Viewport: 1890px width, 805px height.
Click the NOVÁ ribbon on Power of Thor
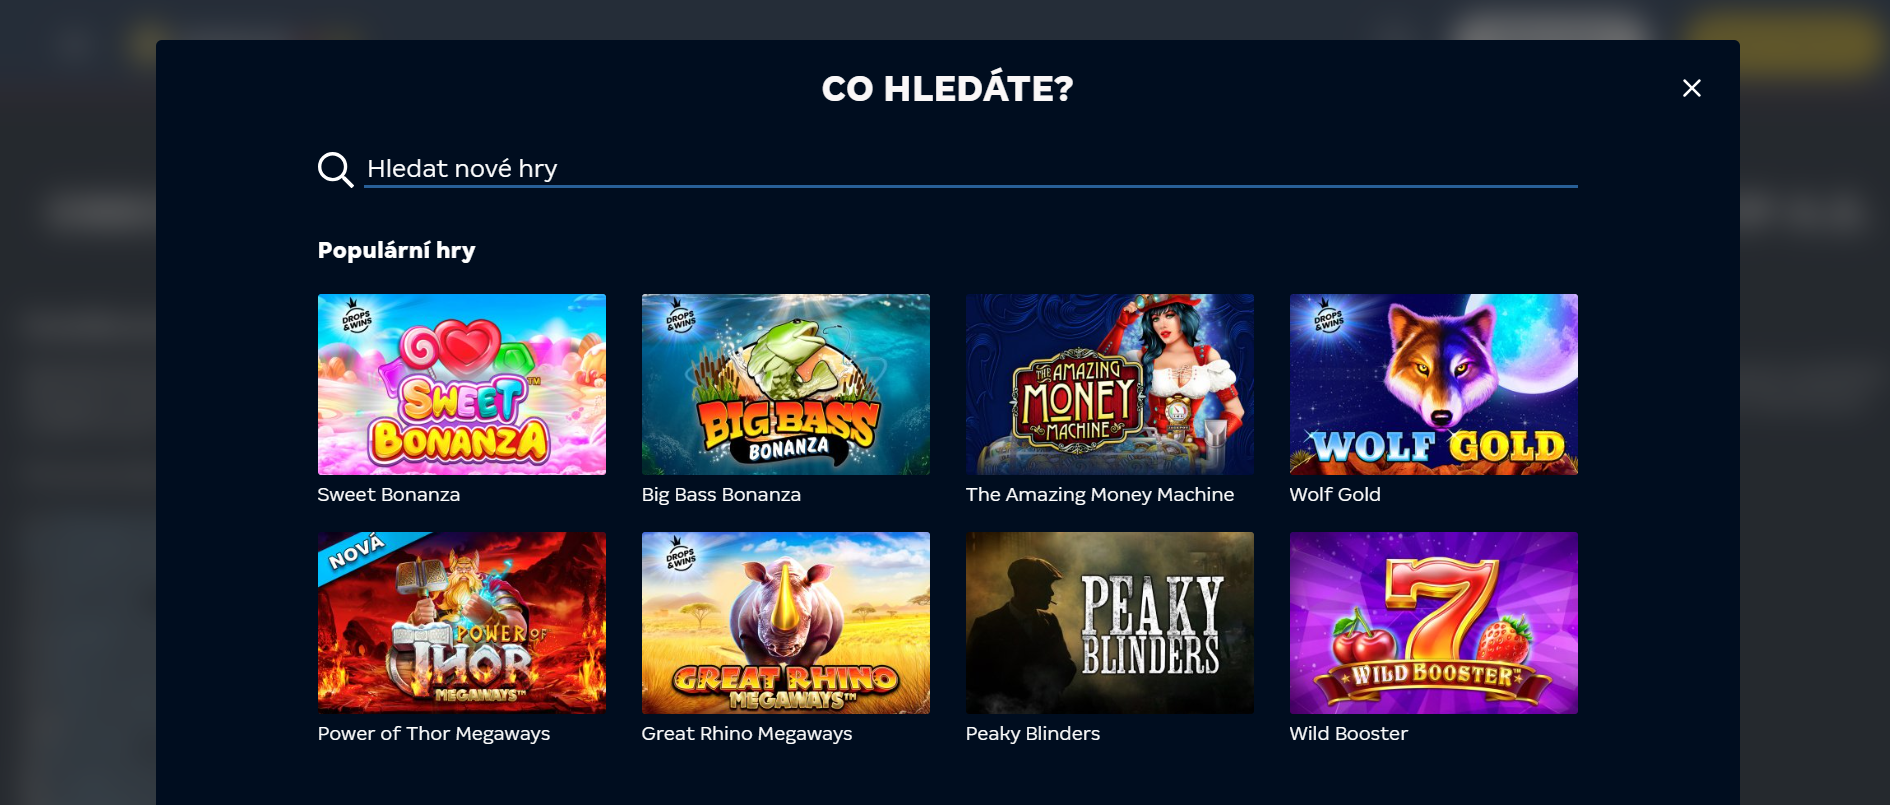pyautogui.click(x=356, y=552)
